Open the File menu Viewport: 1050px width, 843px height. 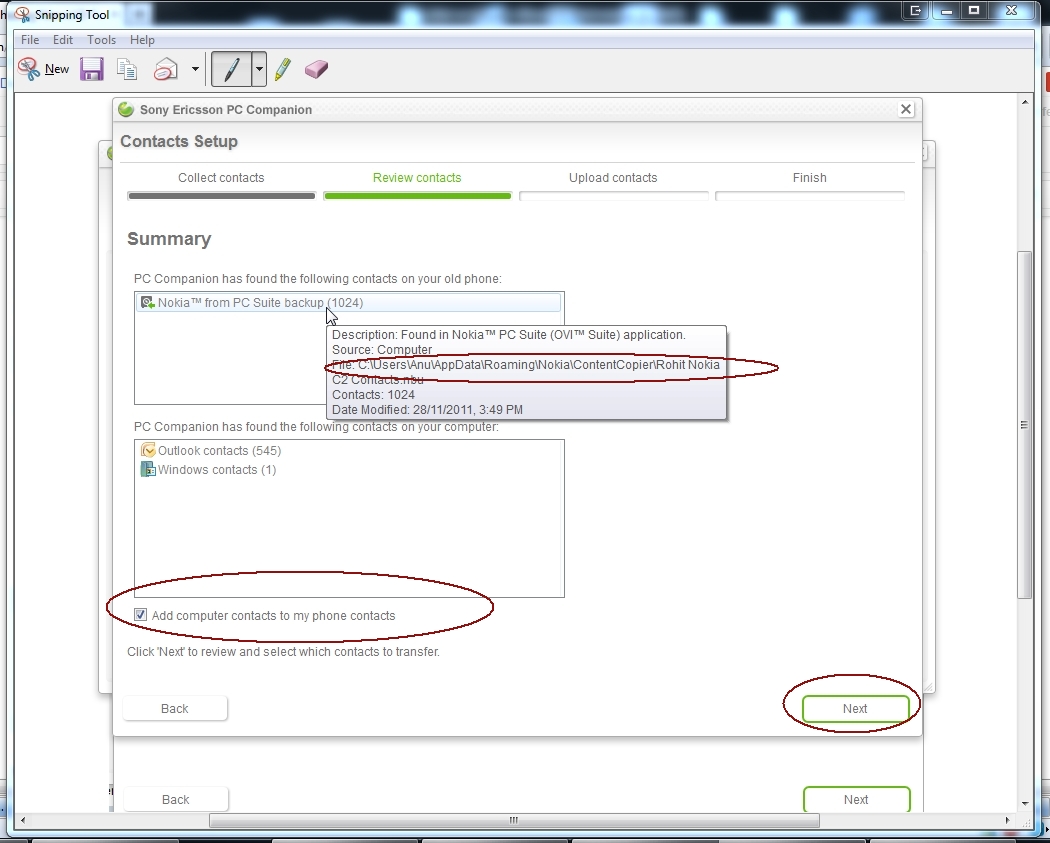pos(30,40)
